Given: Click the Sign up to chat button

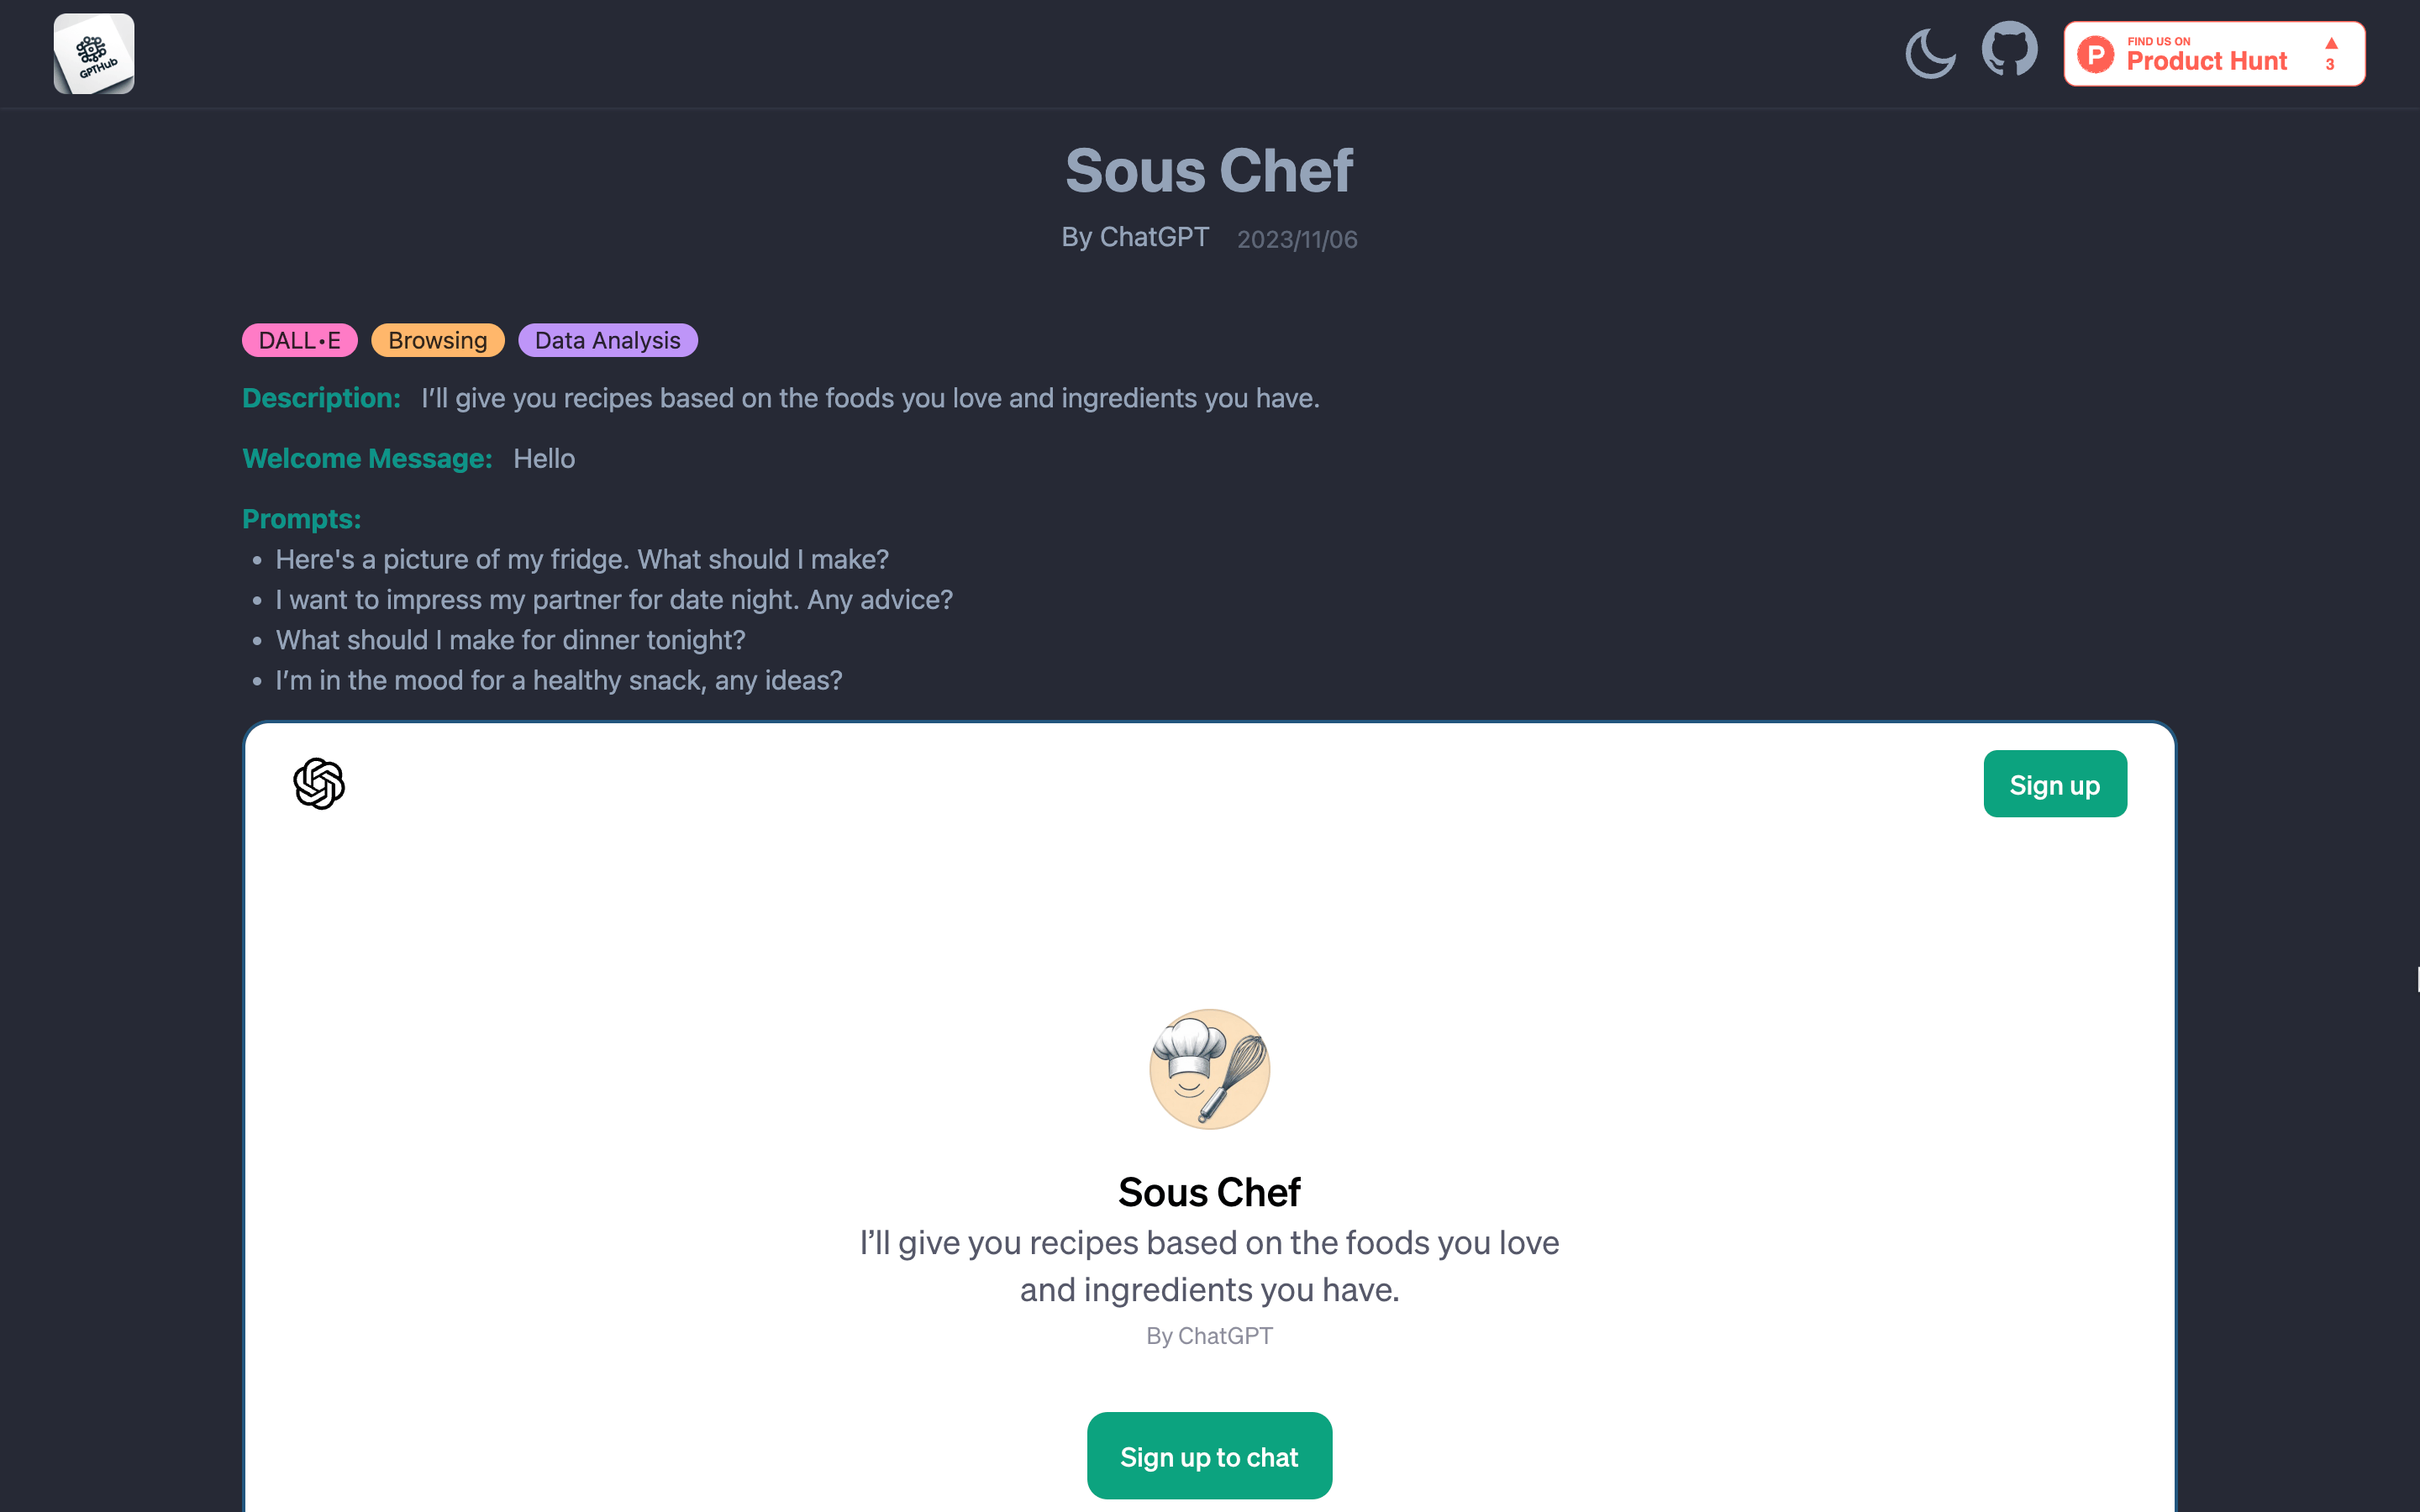Looking at the screenshot, I should [x=1209, y=1457].
